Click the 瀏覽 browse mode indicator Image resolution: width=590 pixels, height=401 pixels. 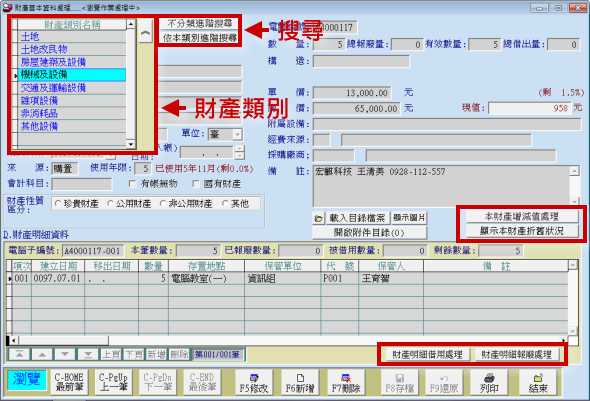point(26,380)
